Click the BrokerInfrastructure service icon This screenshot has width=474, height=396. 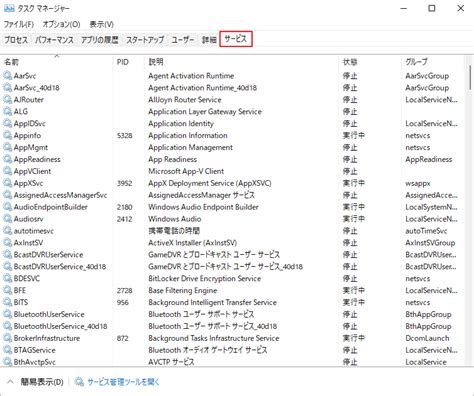click(8, 338)
